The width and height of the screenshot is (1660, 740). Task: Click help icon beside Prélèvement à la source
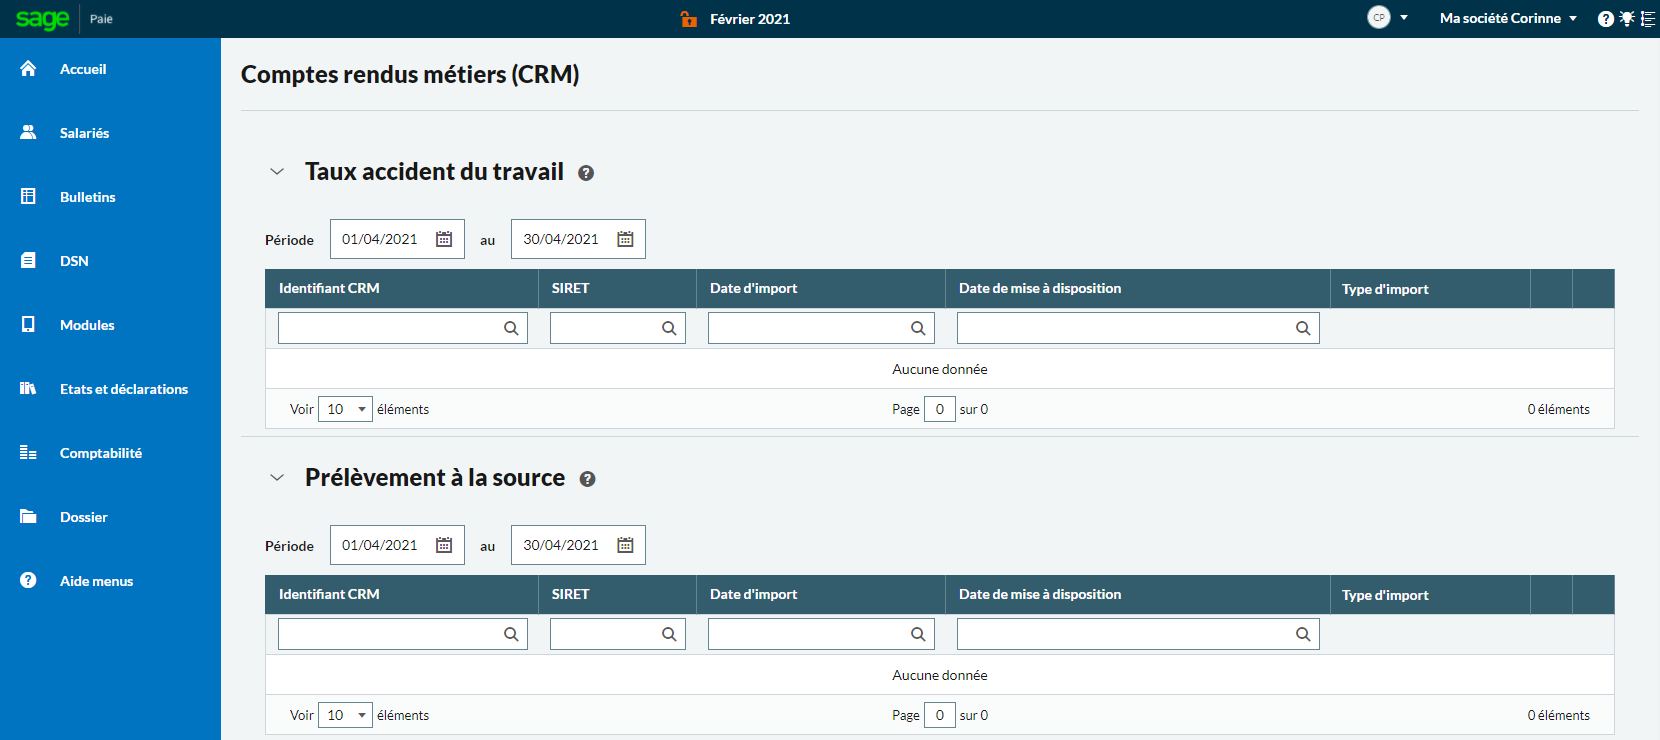click(x=588, y=479)
